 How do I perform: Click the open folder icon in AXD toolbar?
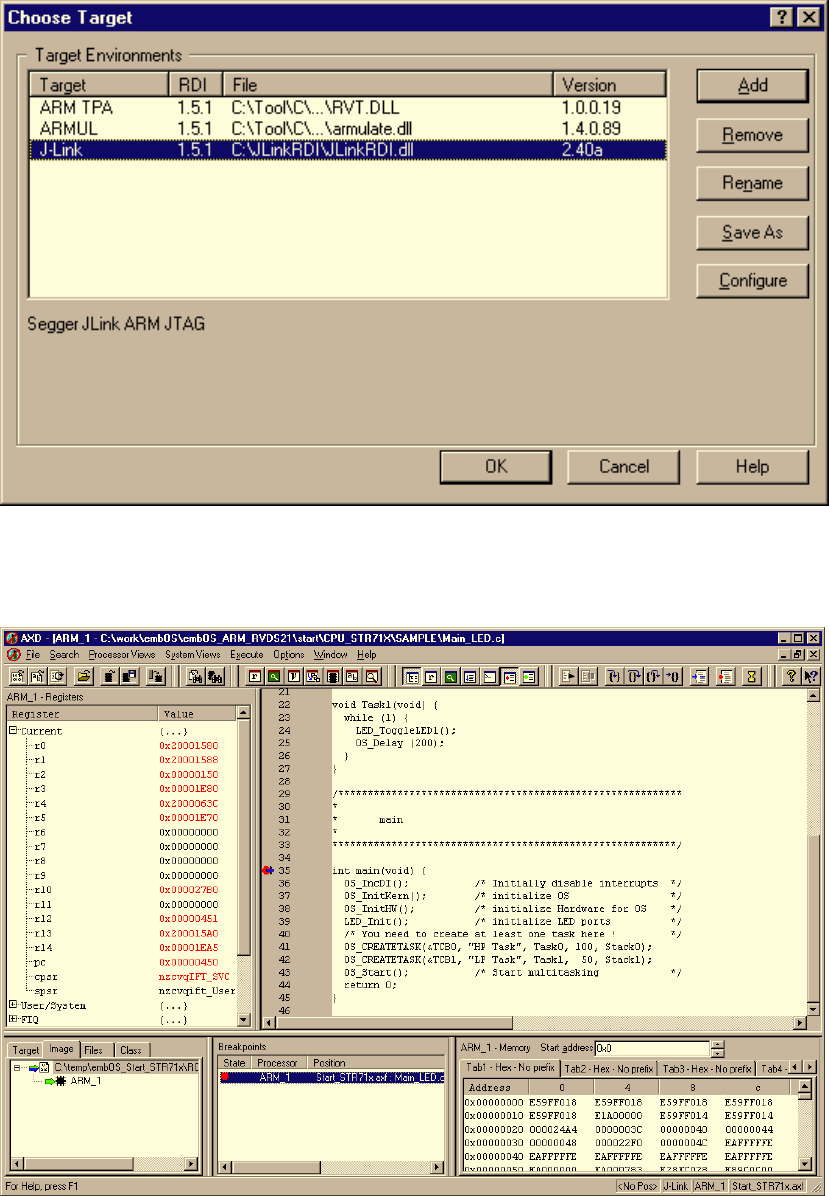[84, 676]
